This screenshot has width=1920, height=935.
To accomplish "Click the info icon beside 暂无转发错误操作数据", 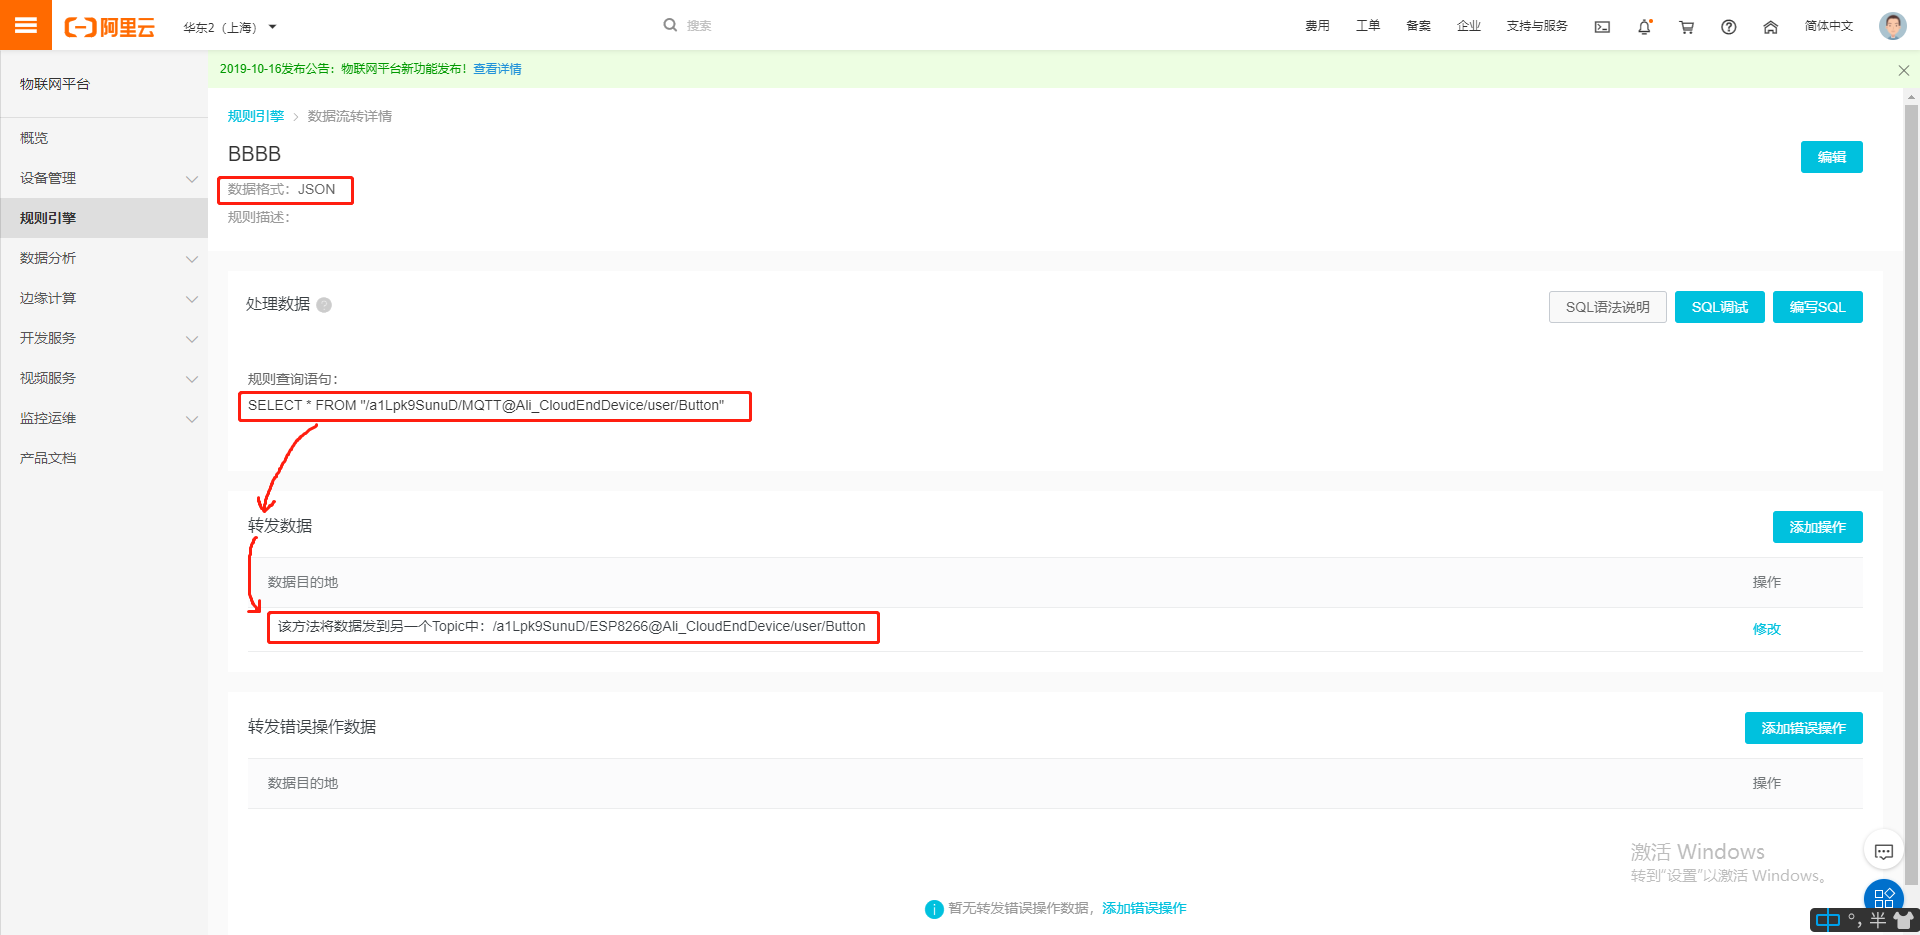I will coord(934,909).
